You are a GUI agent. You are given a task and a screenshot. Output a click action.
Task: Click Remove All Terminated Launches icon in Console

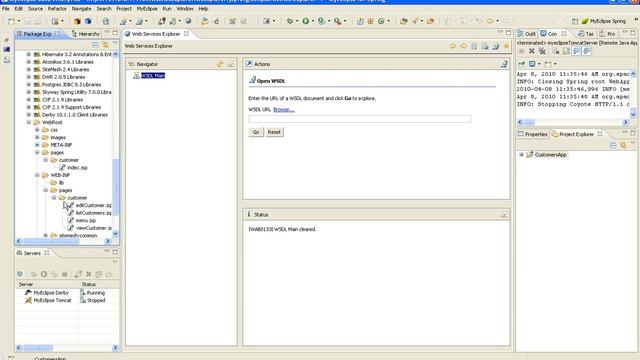tap(542, 51)
